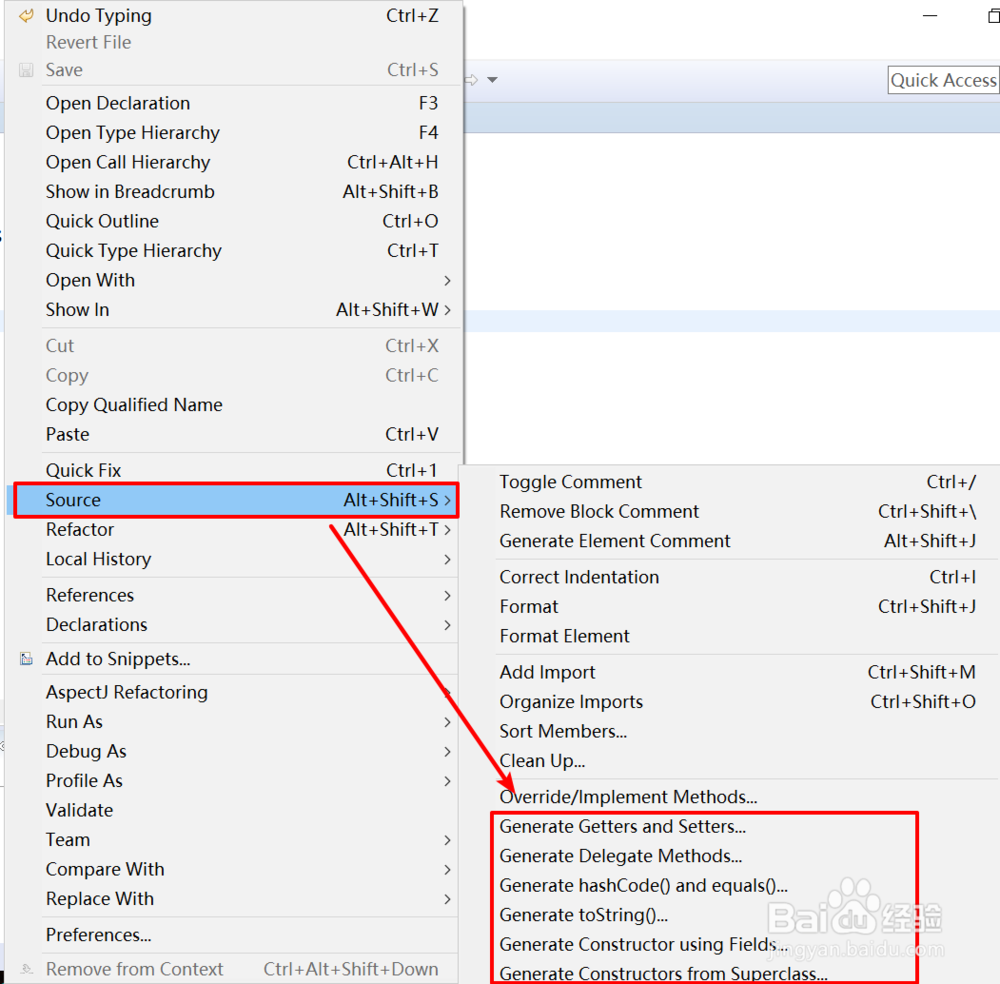Screen dimensions: 1000x984
Task: Expand the Compare With submenu
Action: pos(234,869)
